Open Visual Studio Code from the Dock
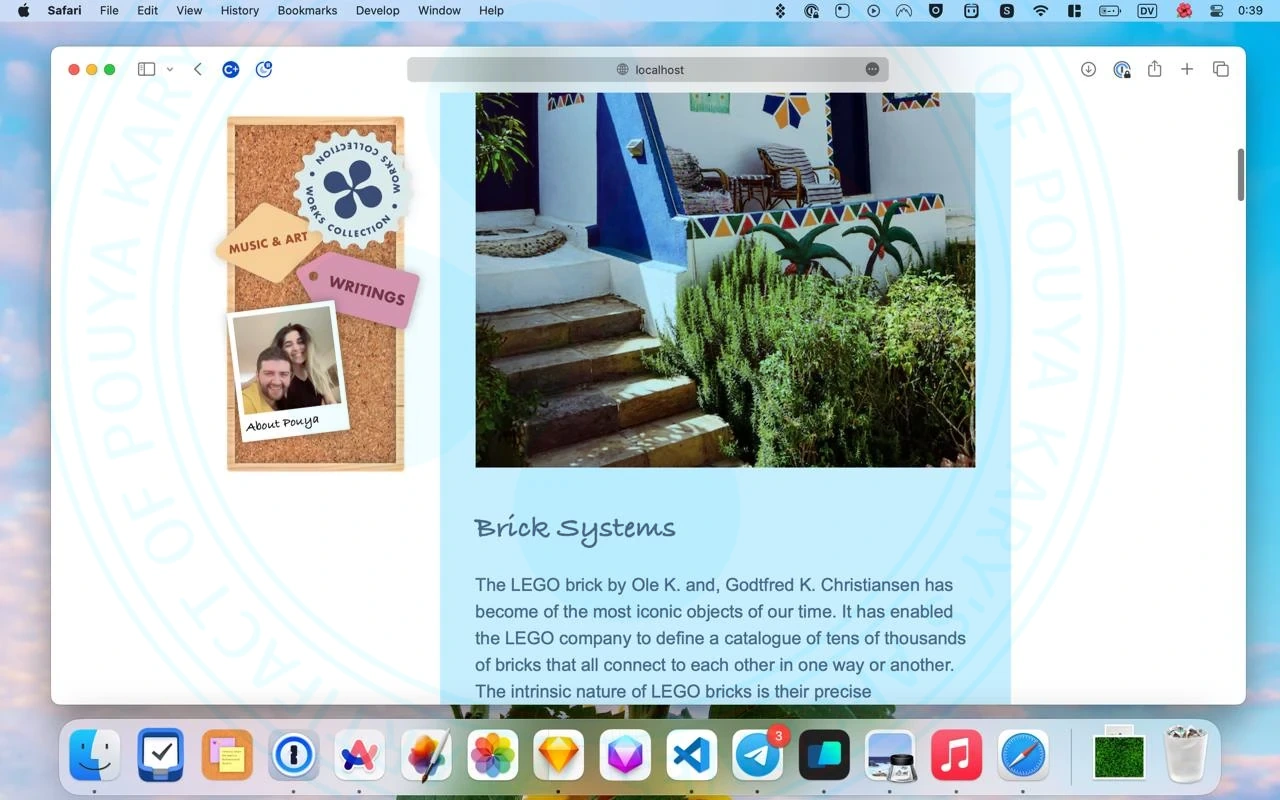1280x800 pixels. pos(692,755)
